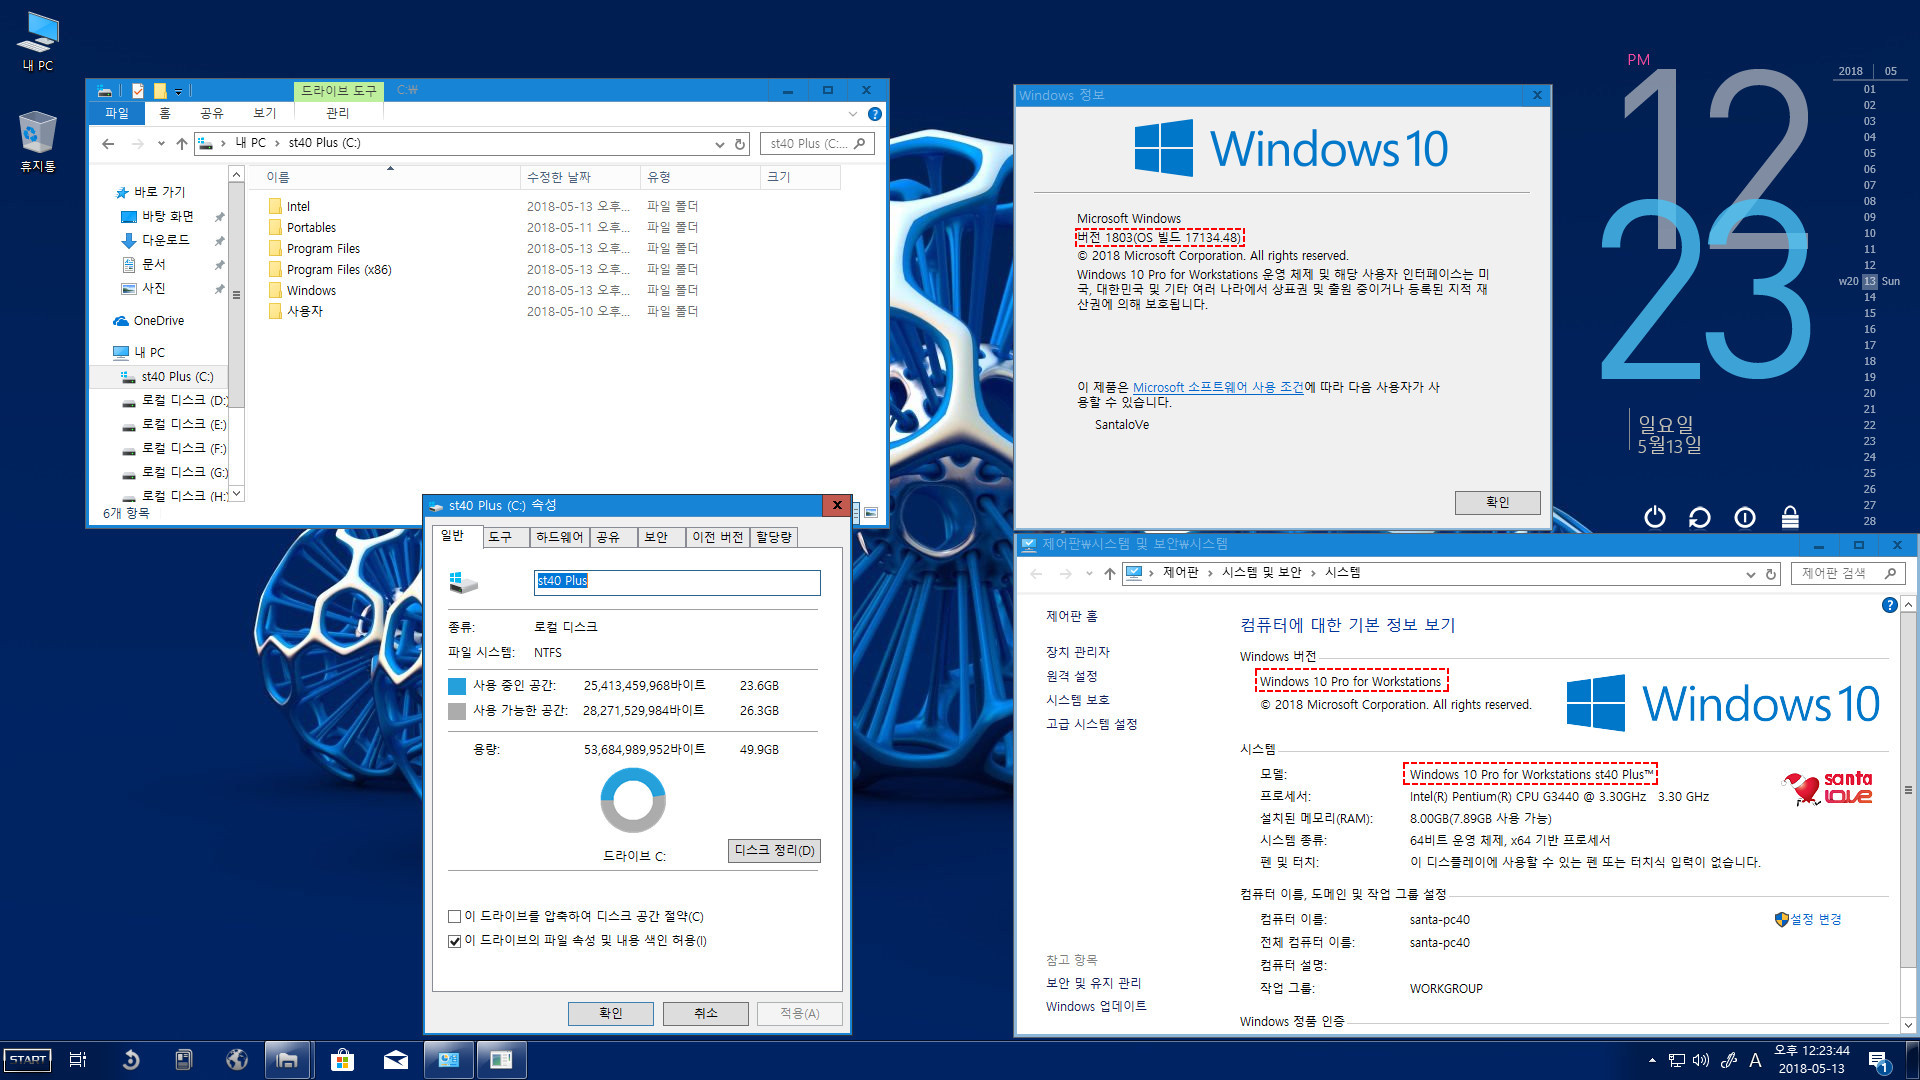Switch to the 이전 버전 tab
This screenshot has height=1080, width=1920.
point(718,537)
